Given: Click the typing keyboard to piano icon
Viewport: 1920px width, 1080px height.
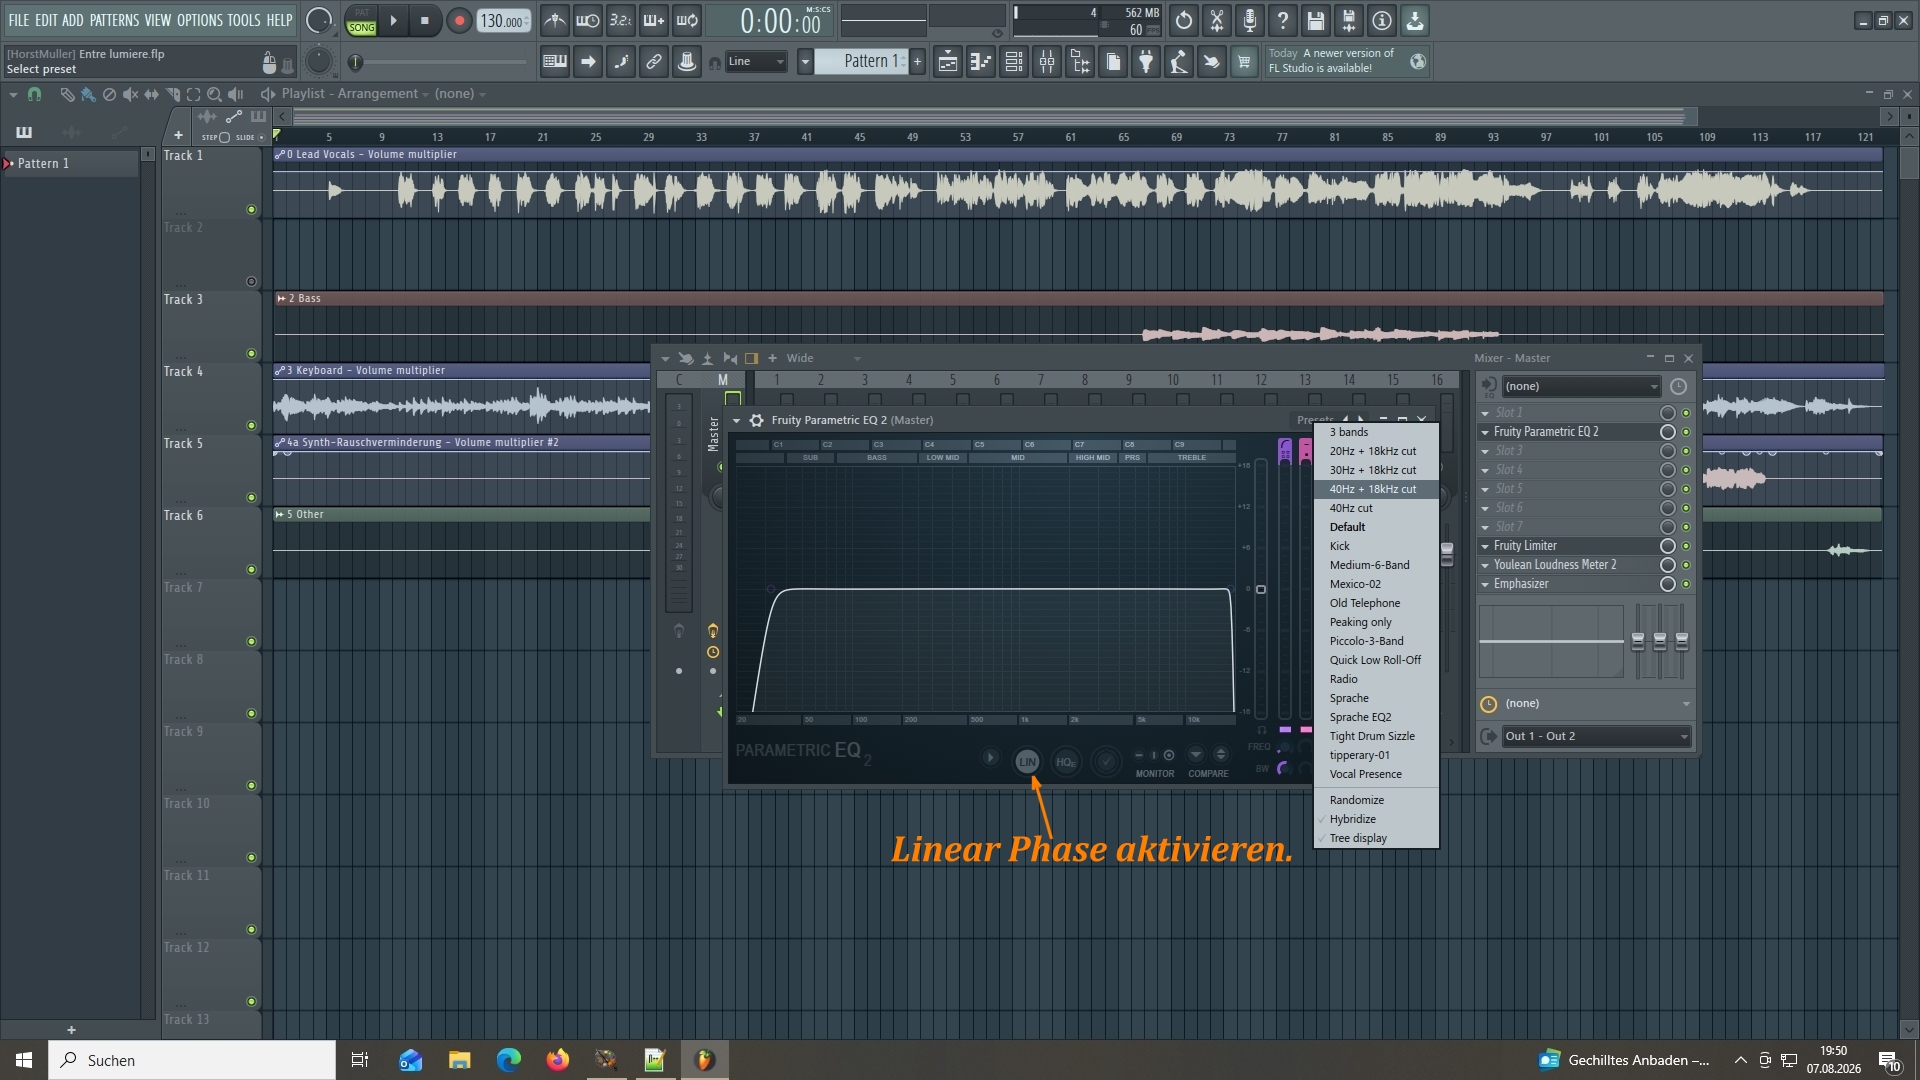Looking at the screenshot, I should (555, 62).
